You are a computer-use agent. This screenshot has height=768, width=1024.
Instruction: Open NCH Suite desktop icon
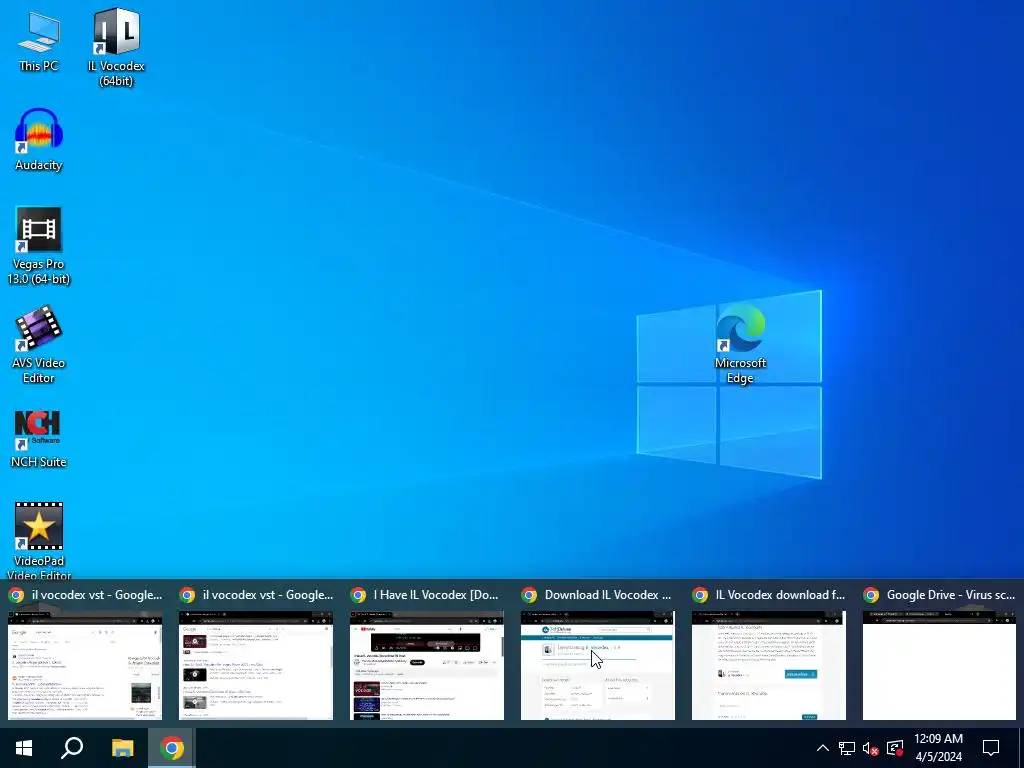click(39, 439)
